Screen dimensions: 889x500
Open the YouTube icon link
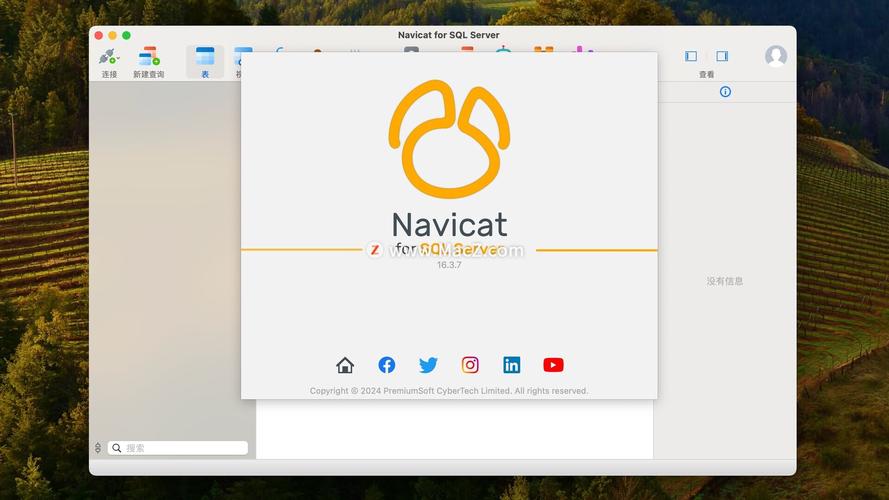[x=553, y=365]
